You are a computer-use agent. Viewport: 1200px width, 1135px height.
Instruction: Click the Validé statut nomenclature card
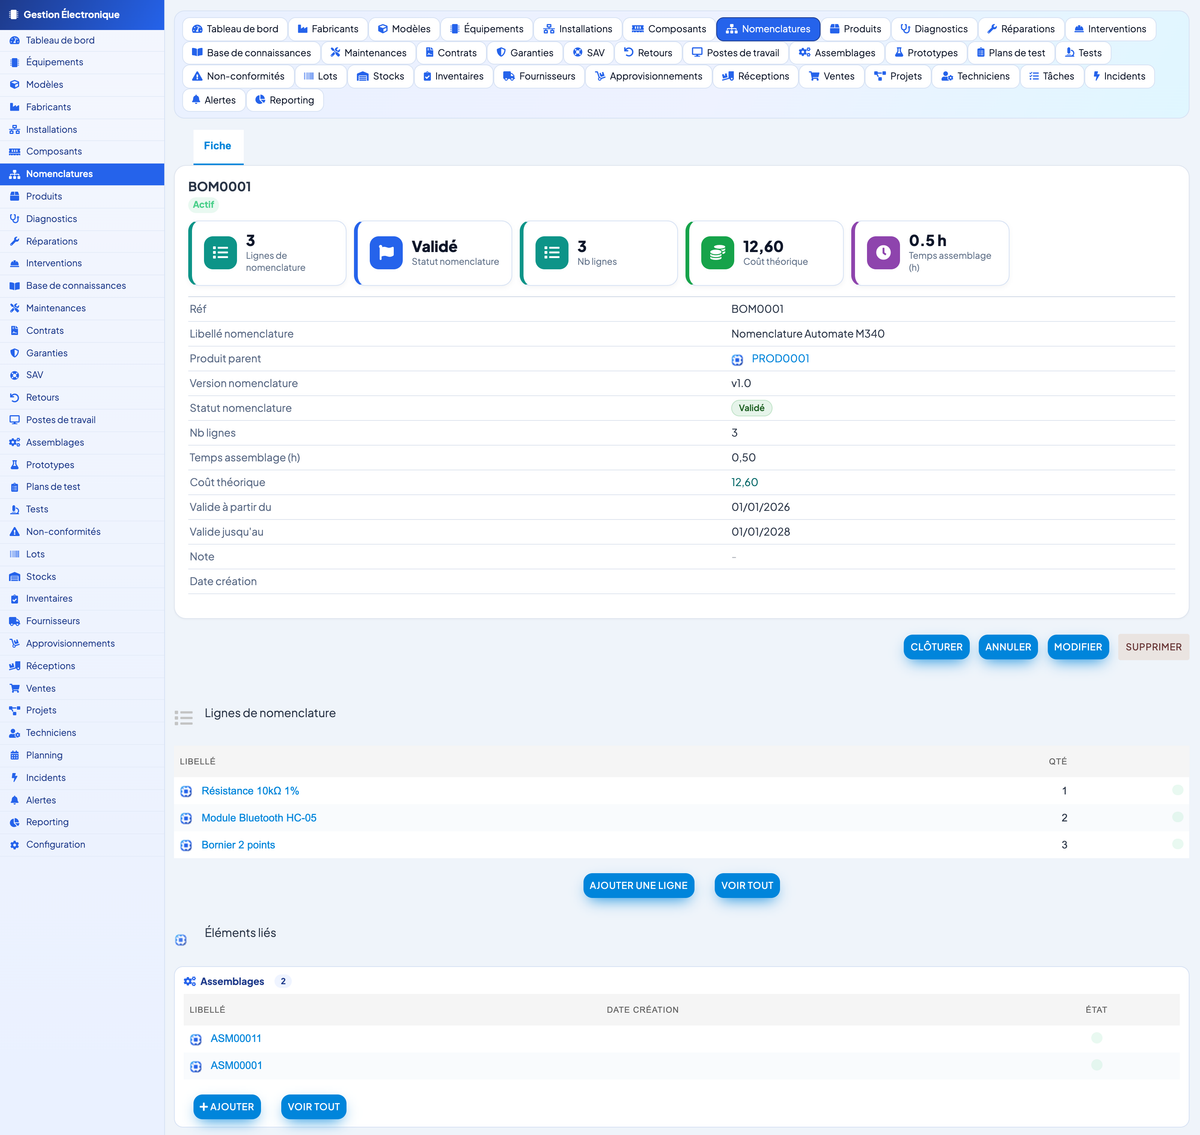coord(434,254)
